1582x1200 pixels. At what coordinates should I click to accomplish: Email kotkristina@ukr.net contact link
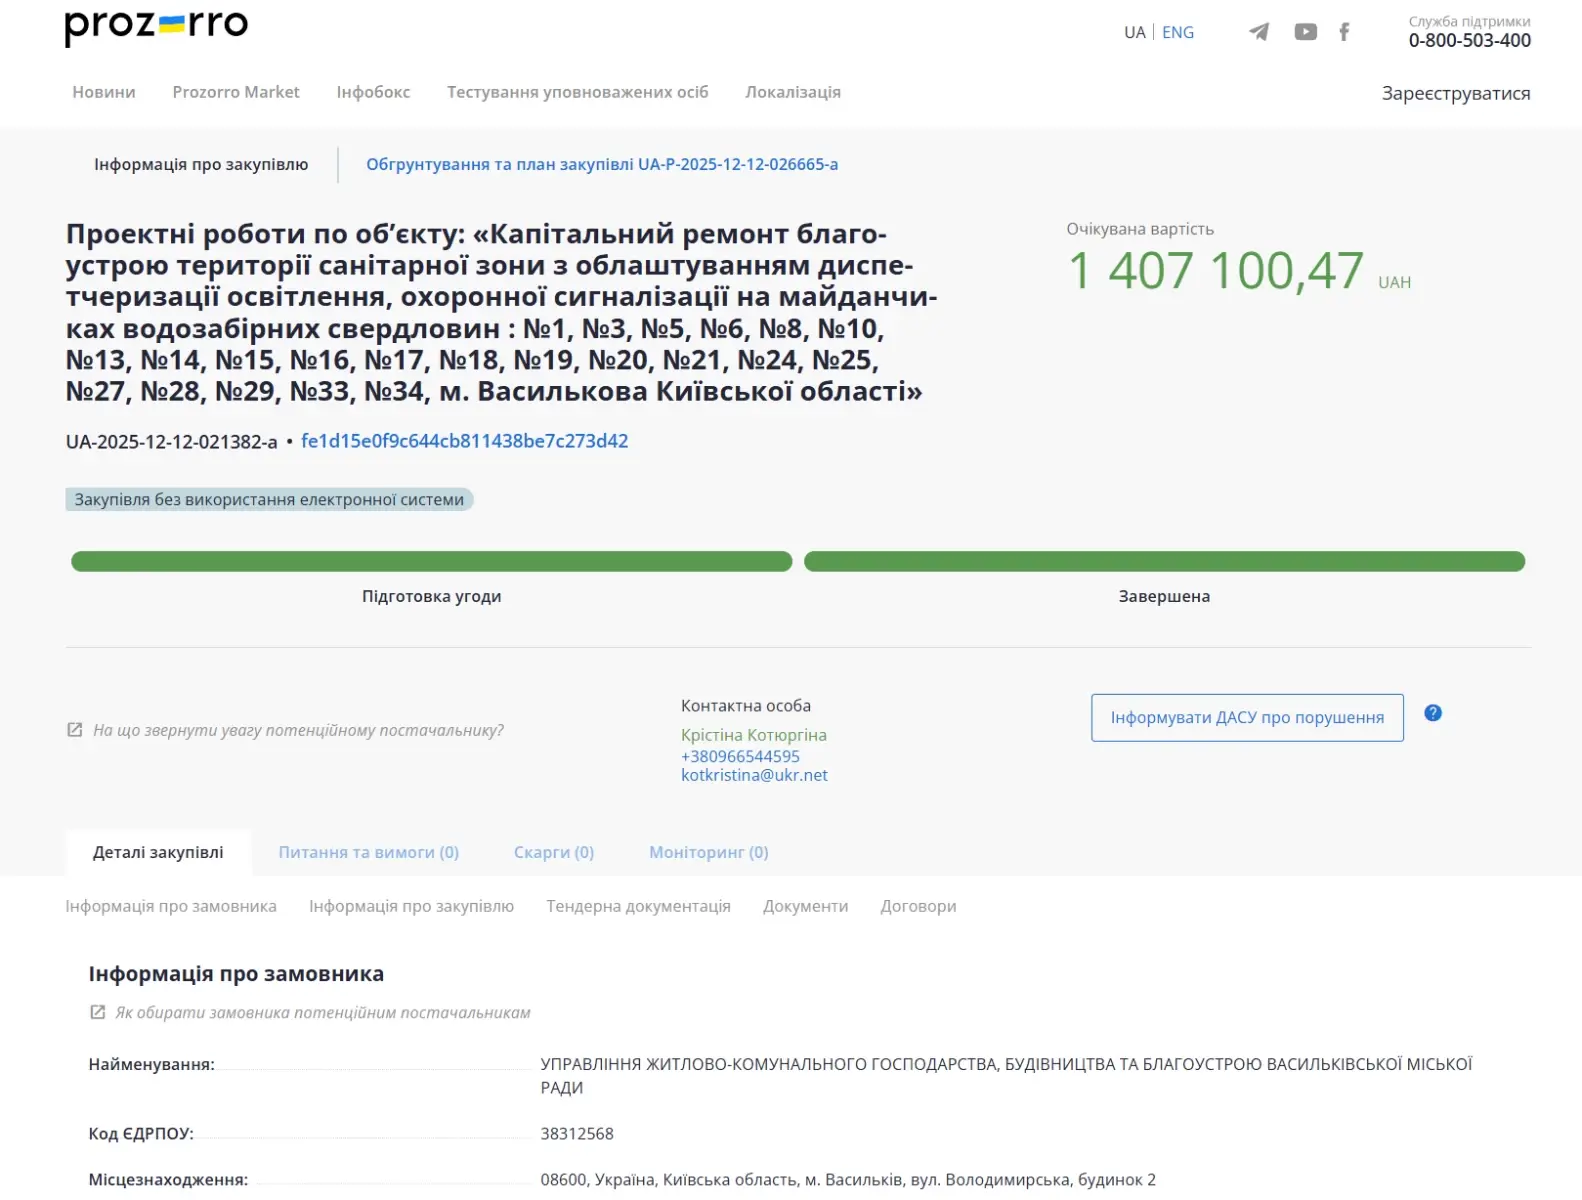pos(754,775)
